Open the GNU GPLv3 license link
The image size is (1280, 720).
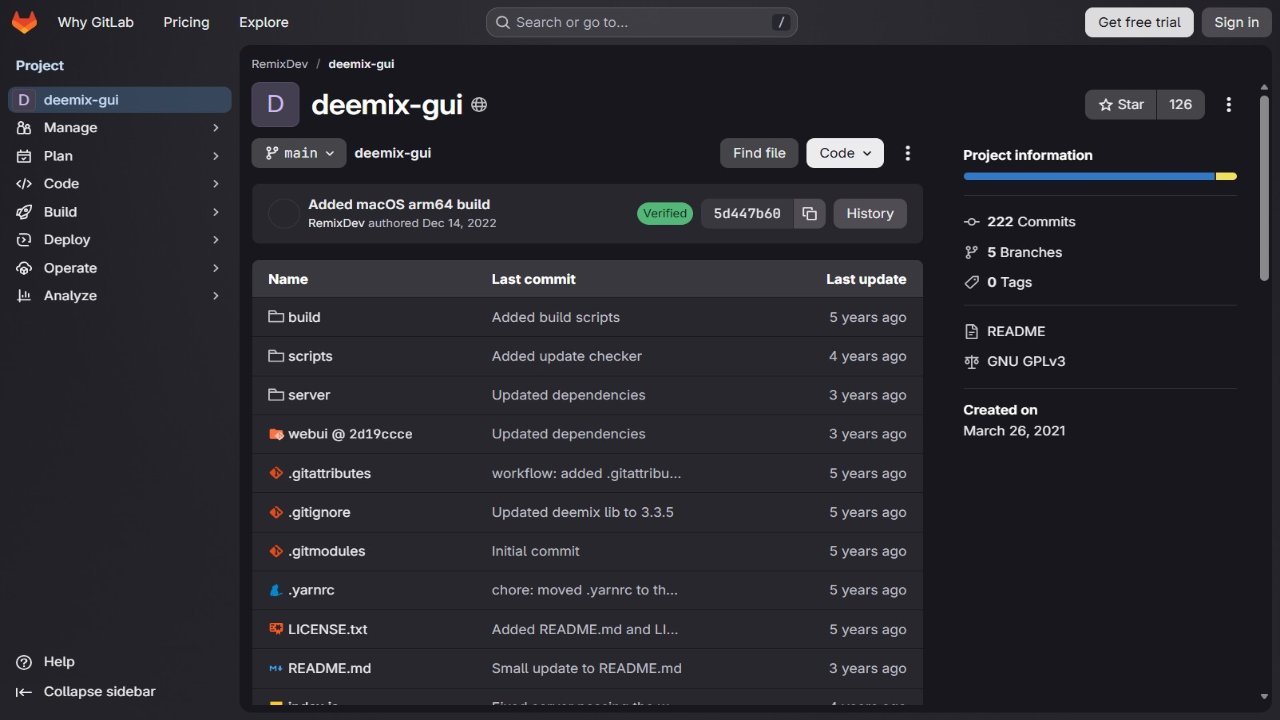pyautogui.click(x=1026, y=361)
